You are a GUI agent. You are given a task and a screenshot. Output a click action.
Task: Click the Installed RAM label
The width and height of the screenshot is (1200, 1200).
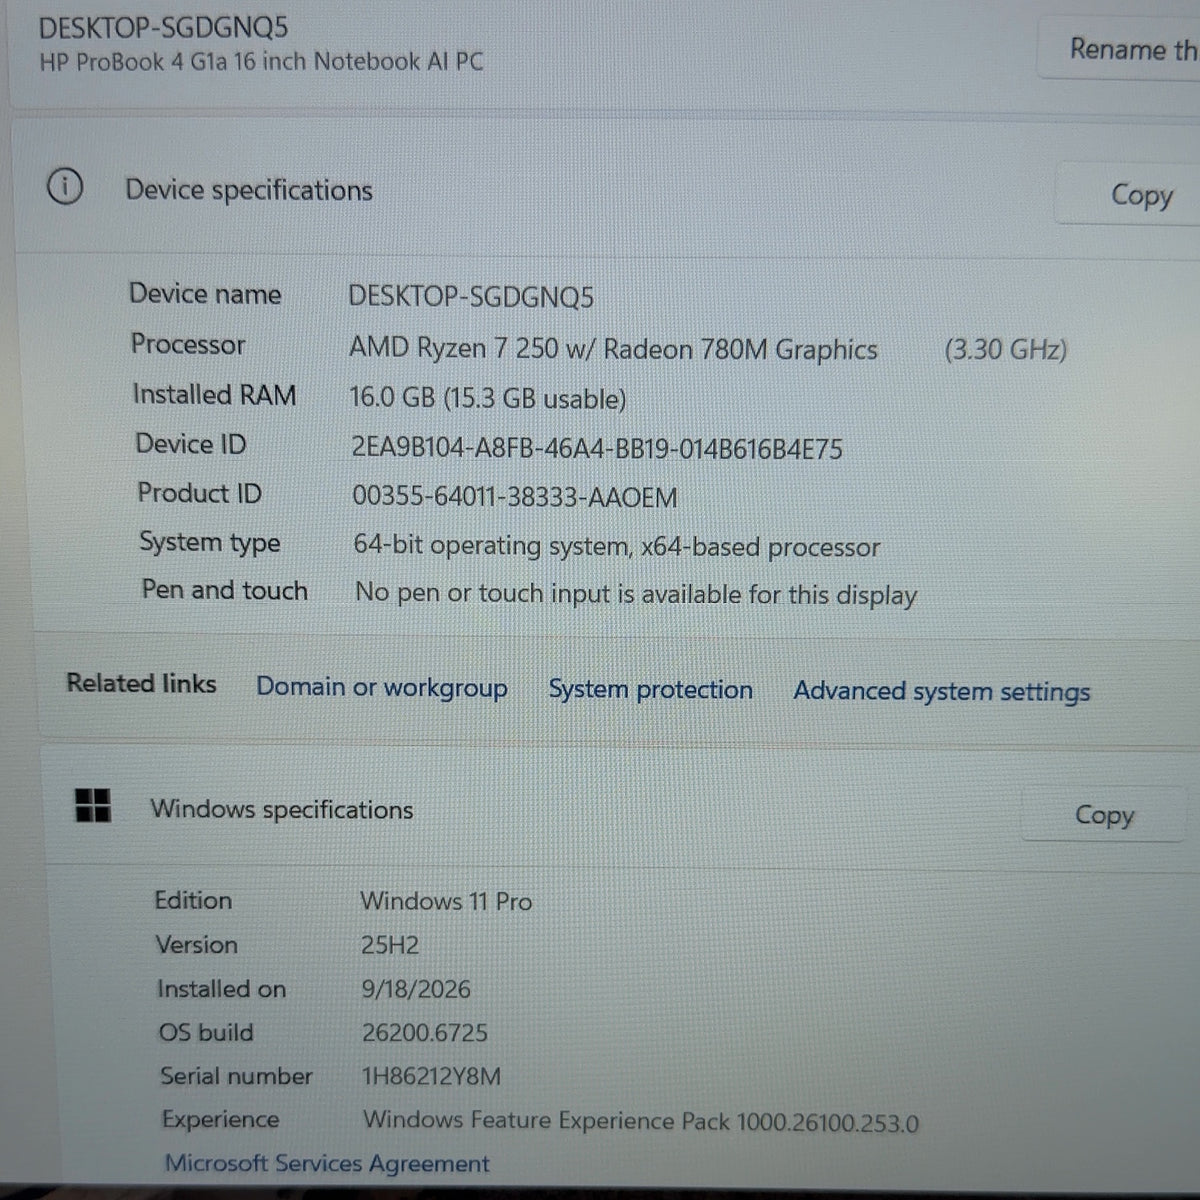pyautogui.click(x=214, y=395)
